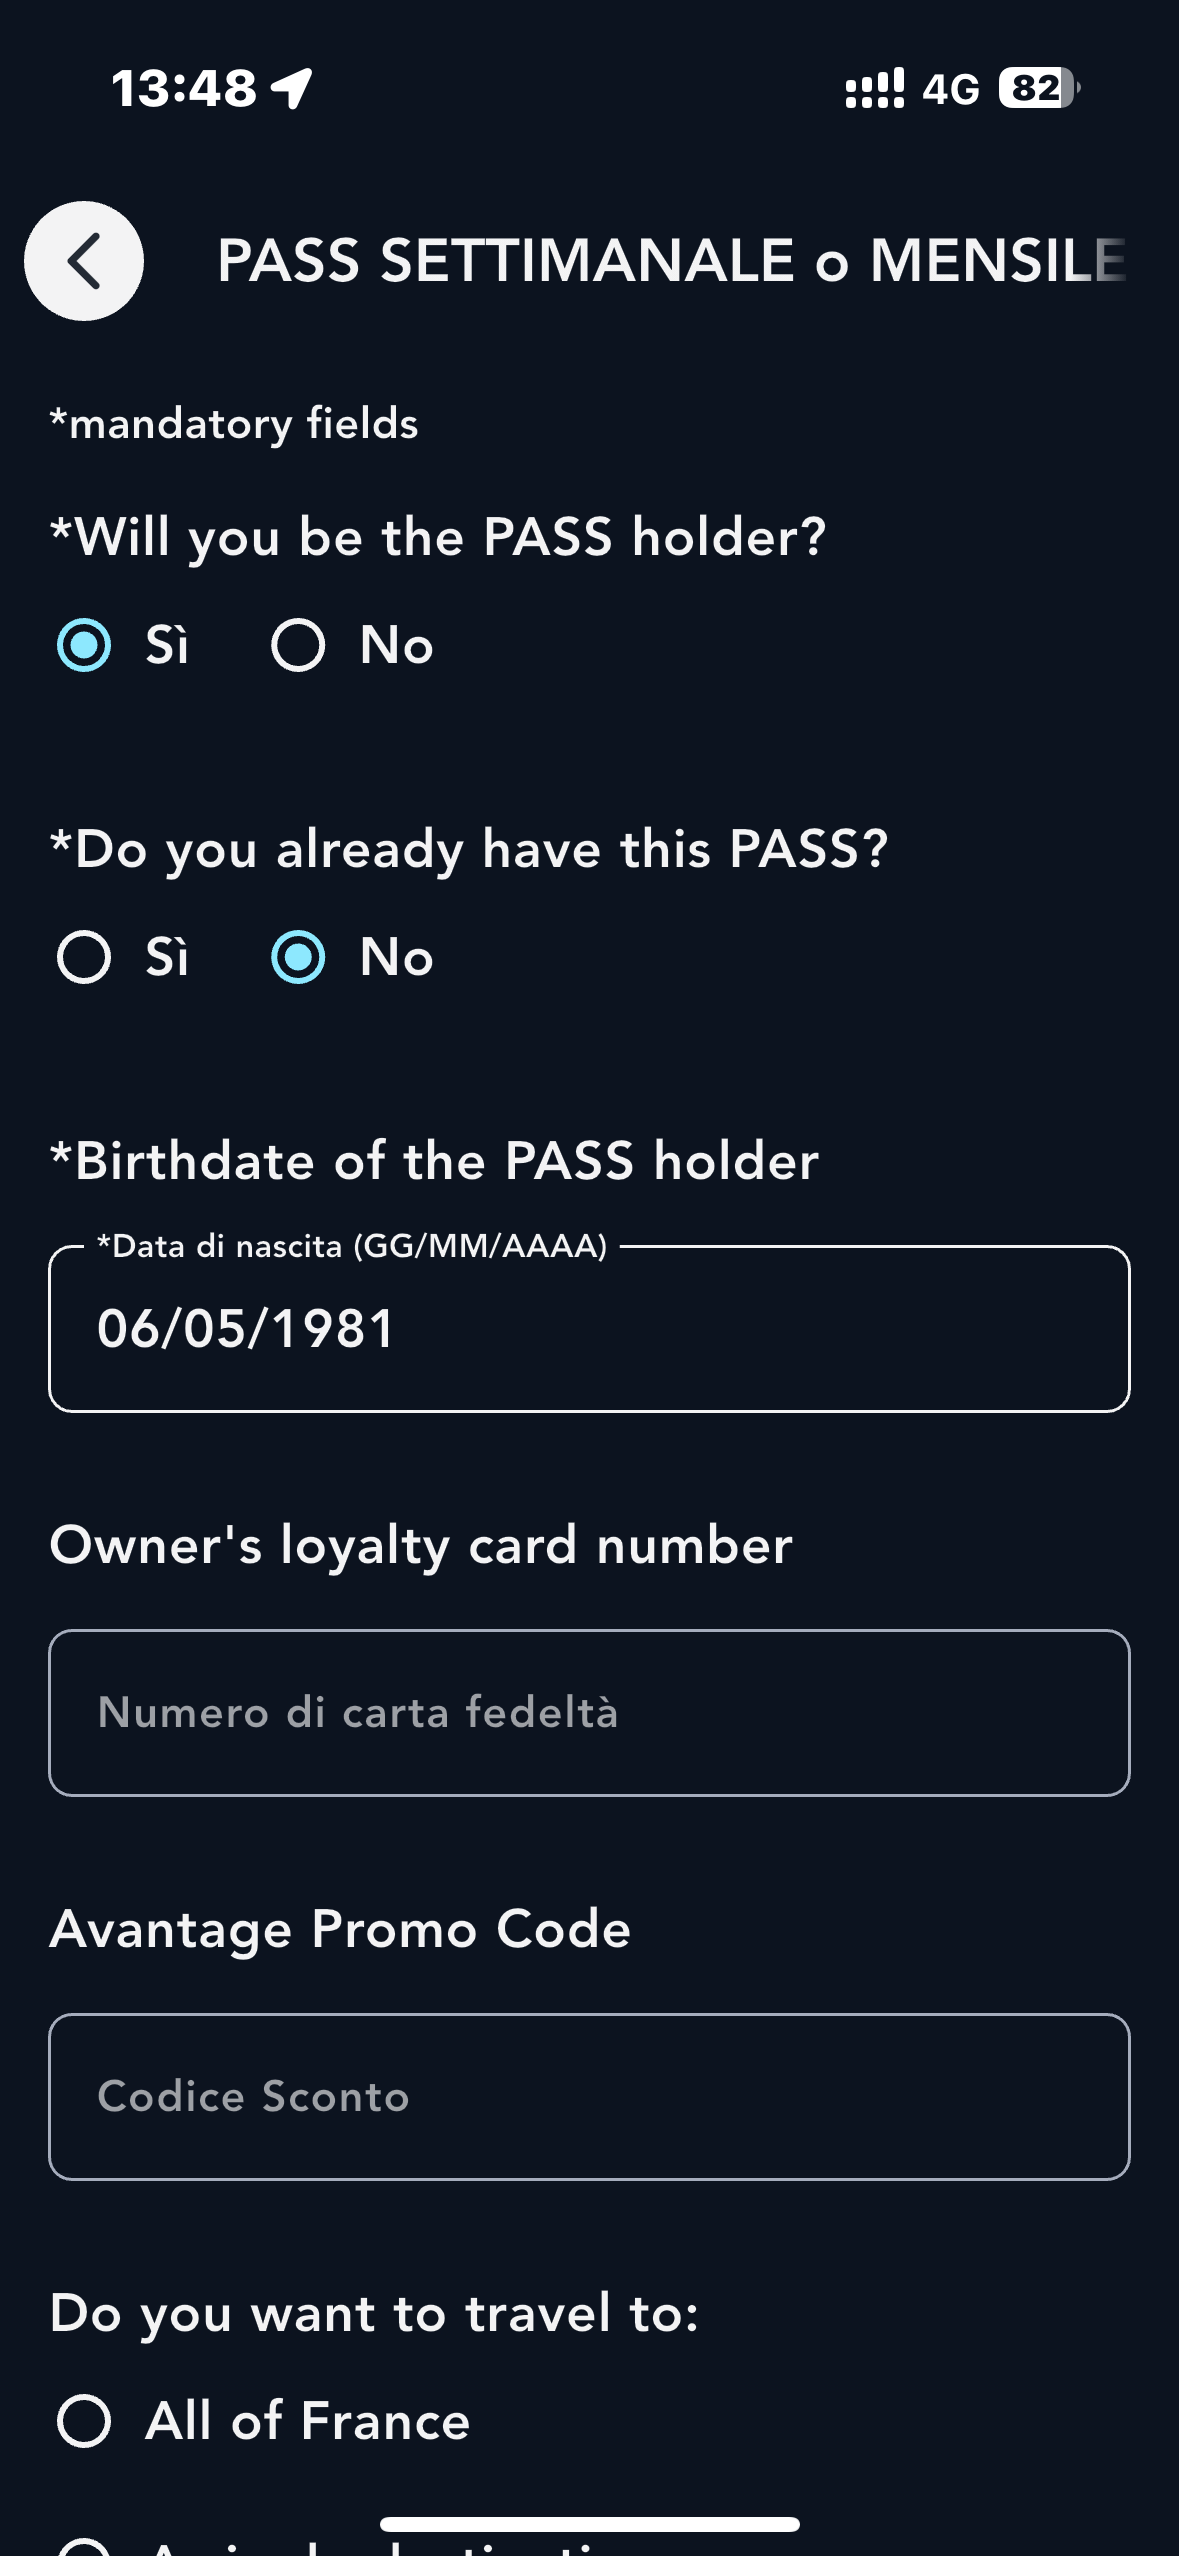The height and width of the screenshot is (2556, 1179).
Task: Tap the PASS SETTIMANALE o MENSILE title
Action: click(x=671, y=261)
